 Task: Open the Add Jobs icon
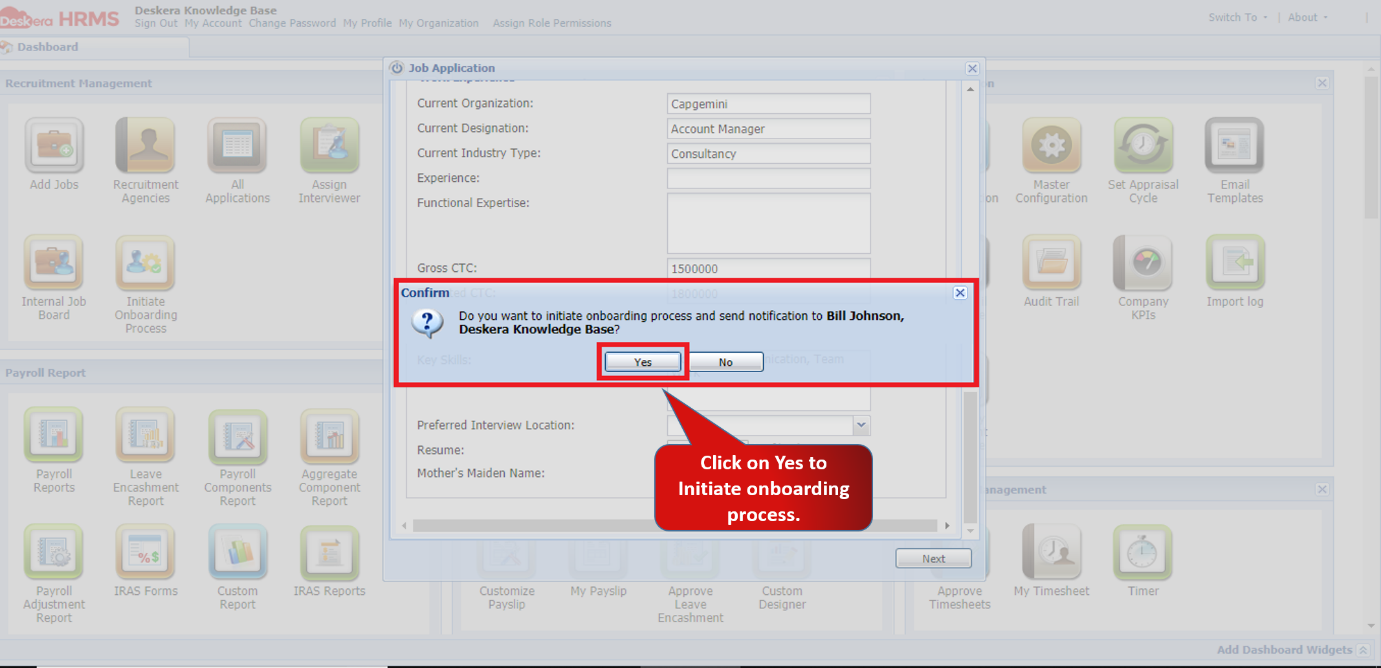click(x=54, y=146)
